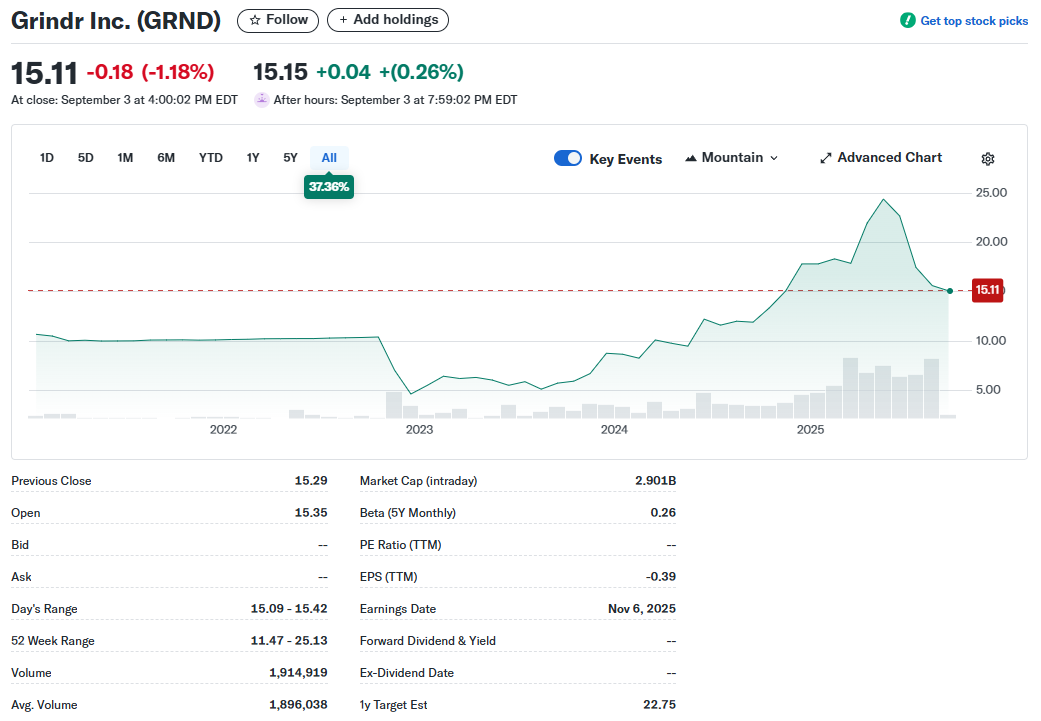Image resolution: width=1041 pixels, height=721 pixels.
Task: Choose the 1Y range tab
Action: point(253,158)
